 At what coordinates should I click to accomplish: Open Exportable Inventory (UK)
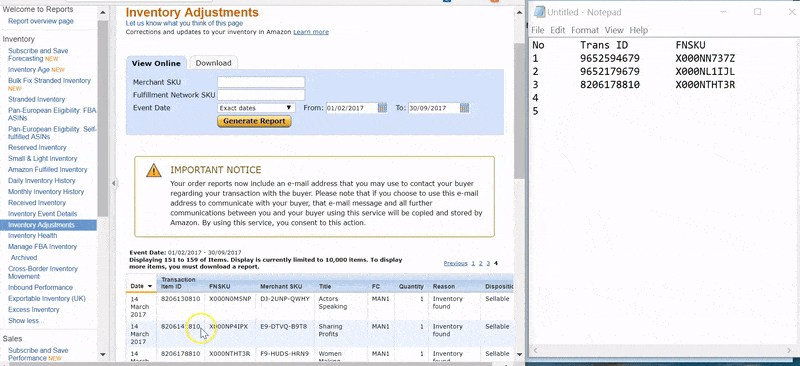[47, 299]
